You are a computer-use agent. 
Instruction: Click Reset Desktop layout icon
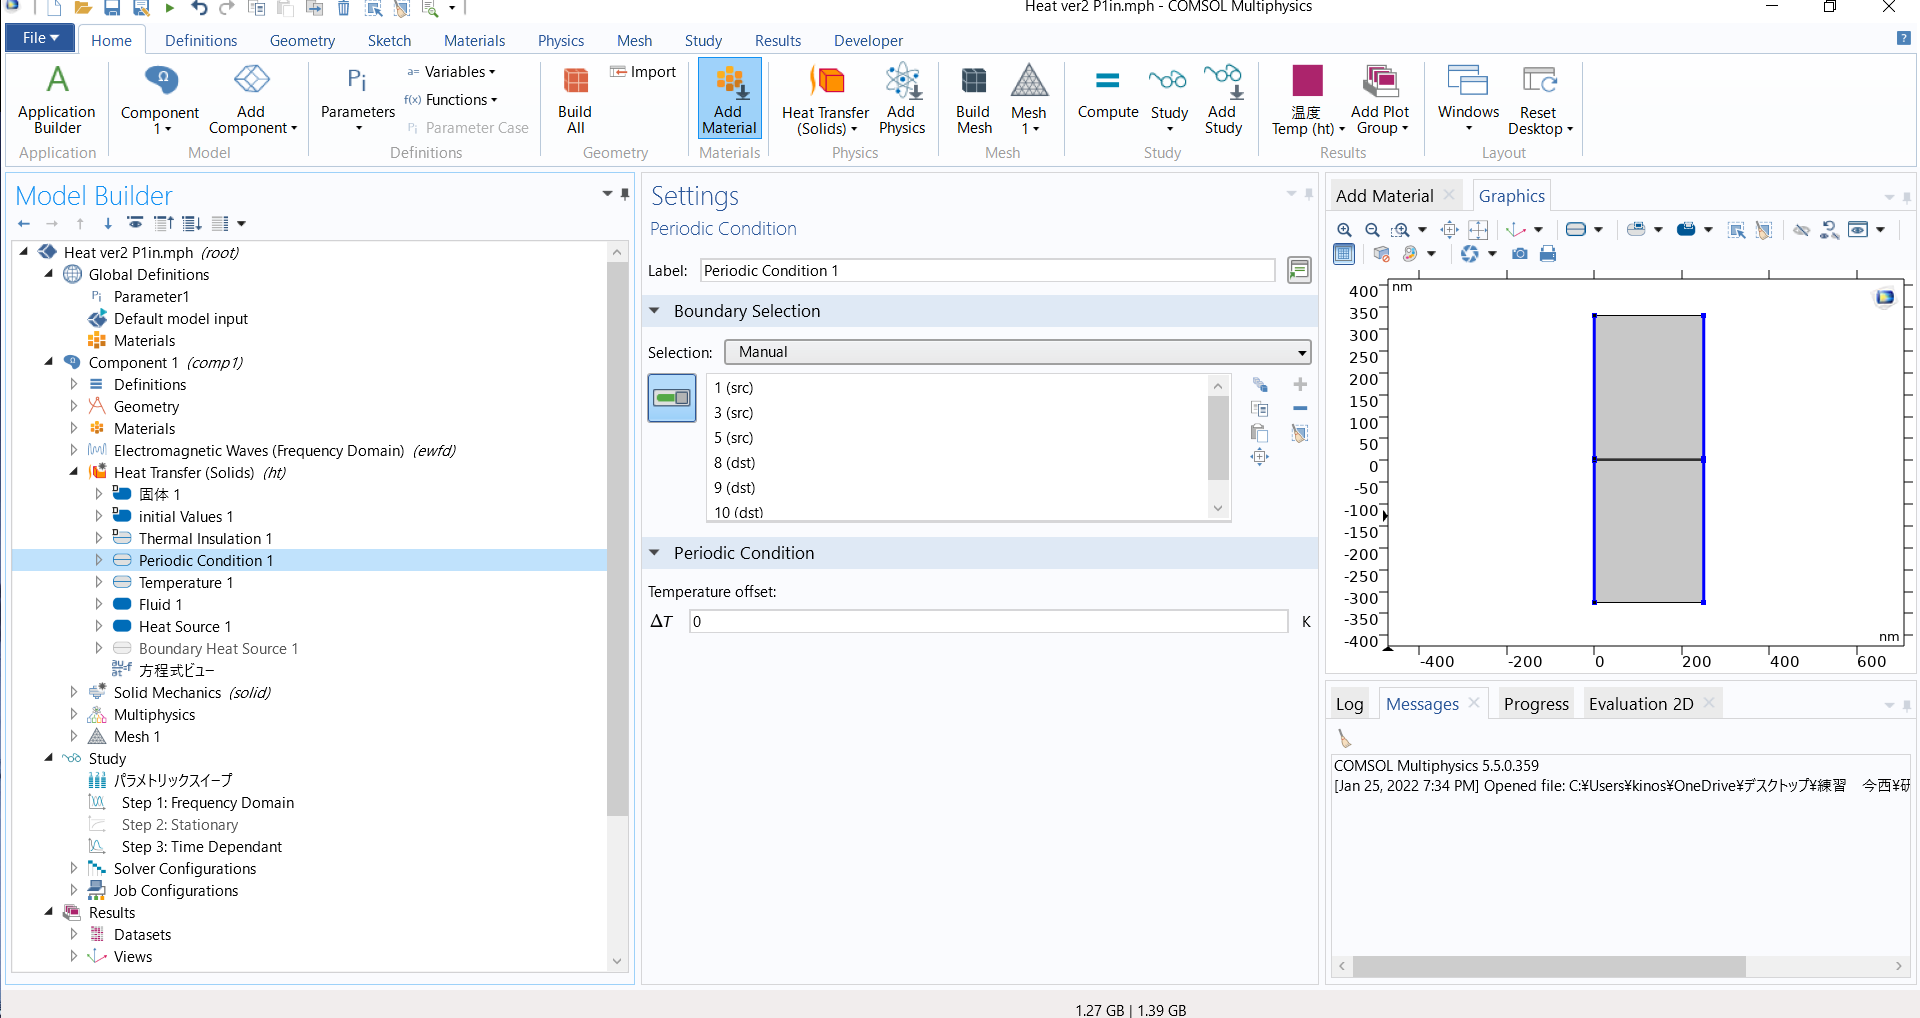[x=1540, y=99]
